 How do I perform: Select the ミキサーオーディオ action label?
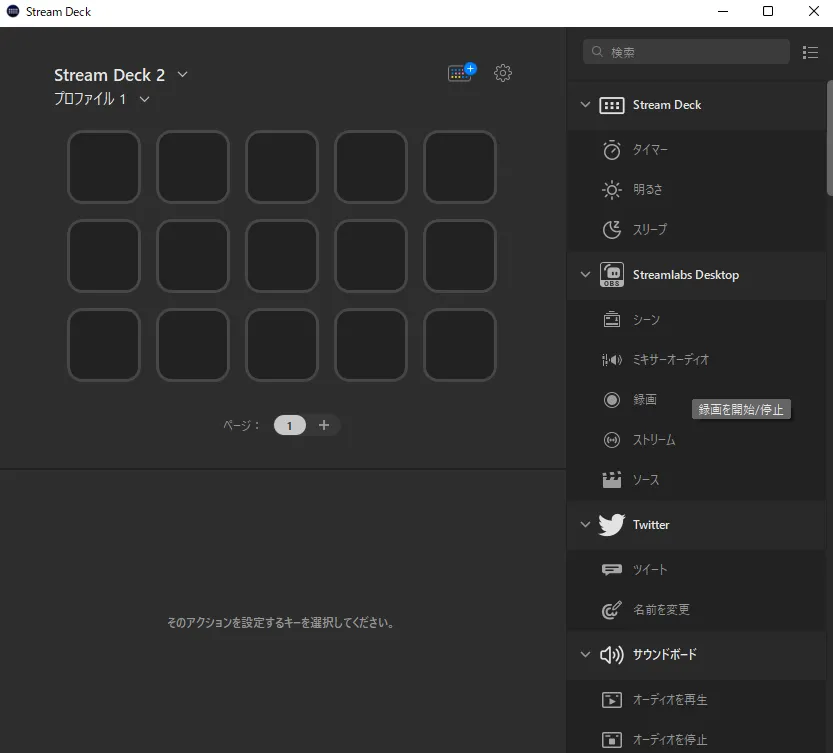point(670,360)
